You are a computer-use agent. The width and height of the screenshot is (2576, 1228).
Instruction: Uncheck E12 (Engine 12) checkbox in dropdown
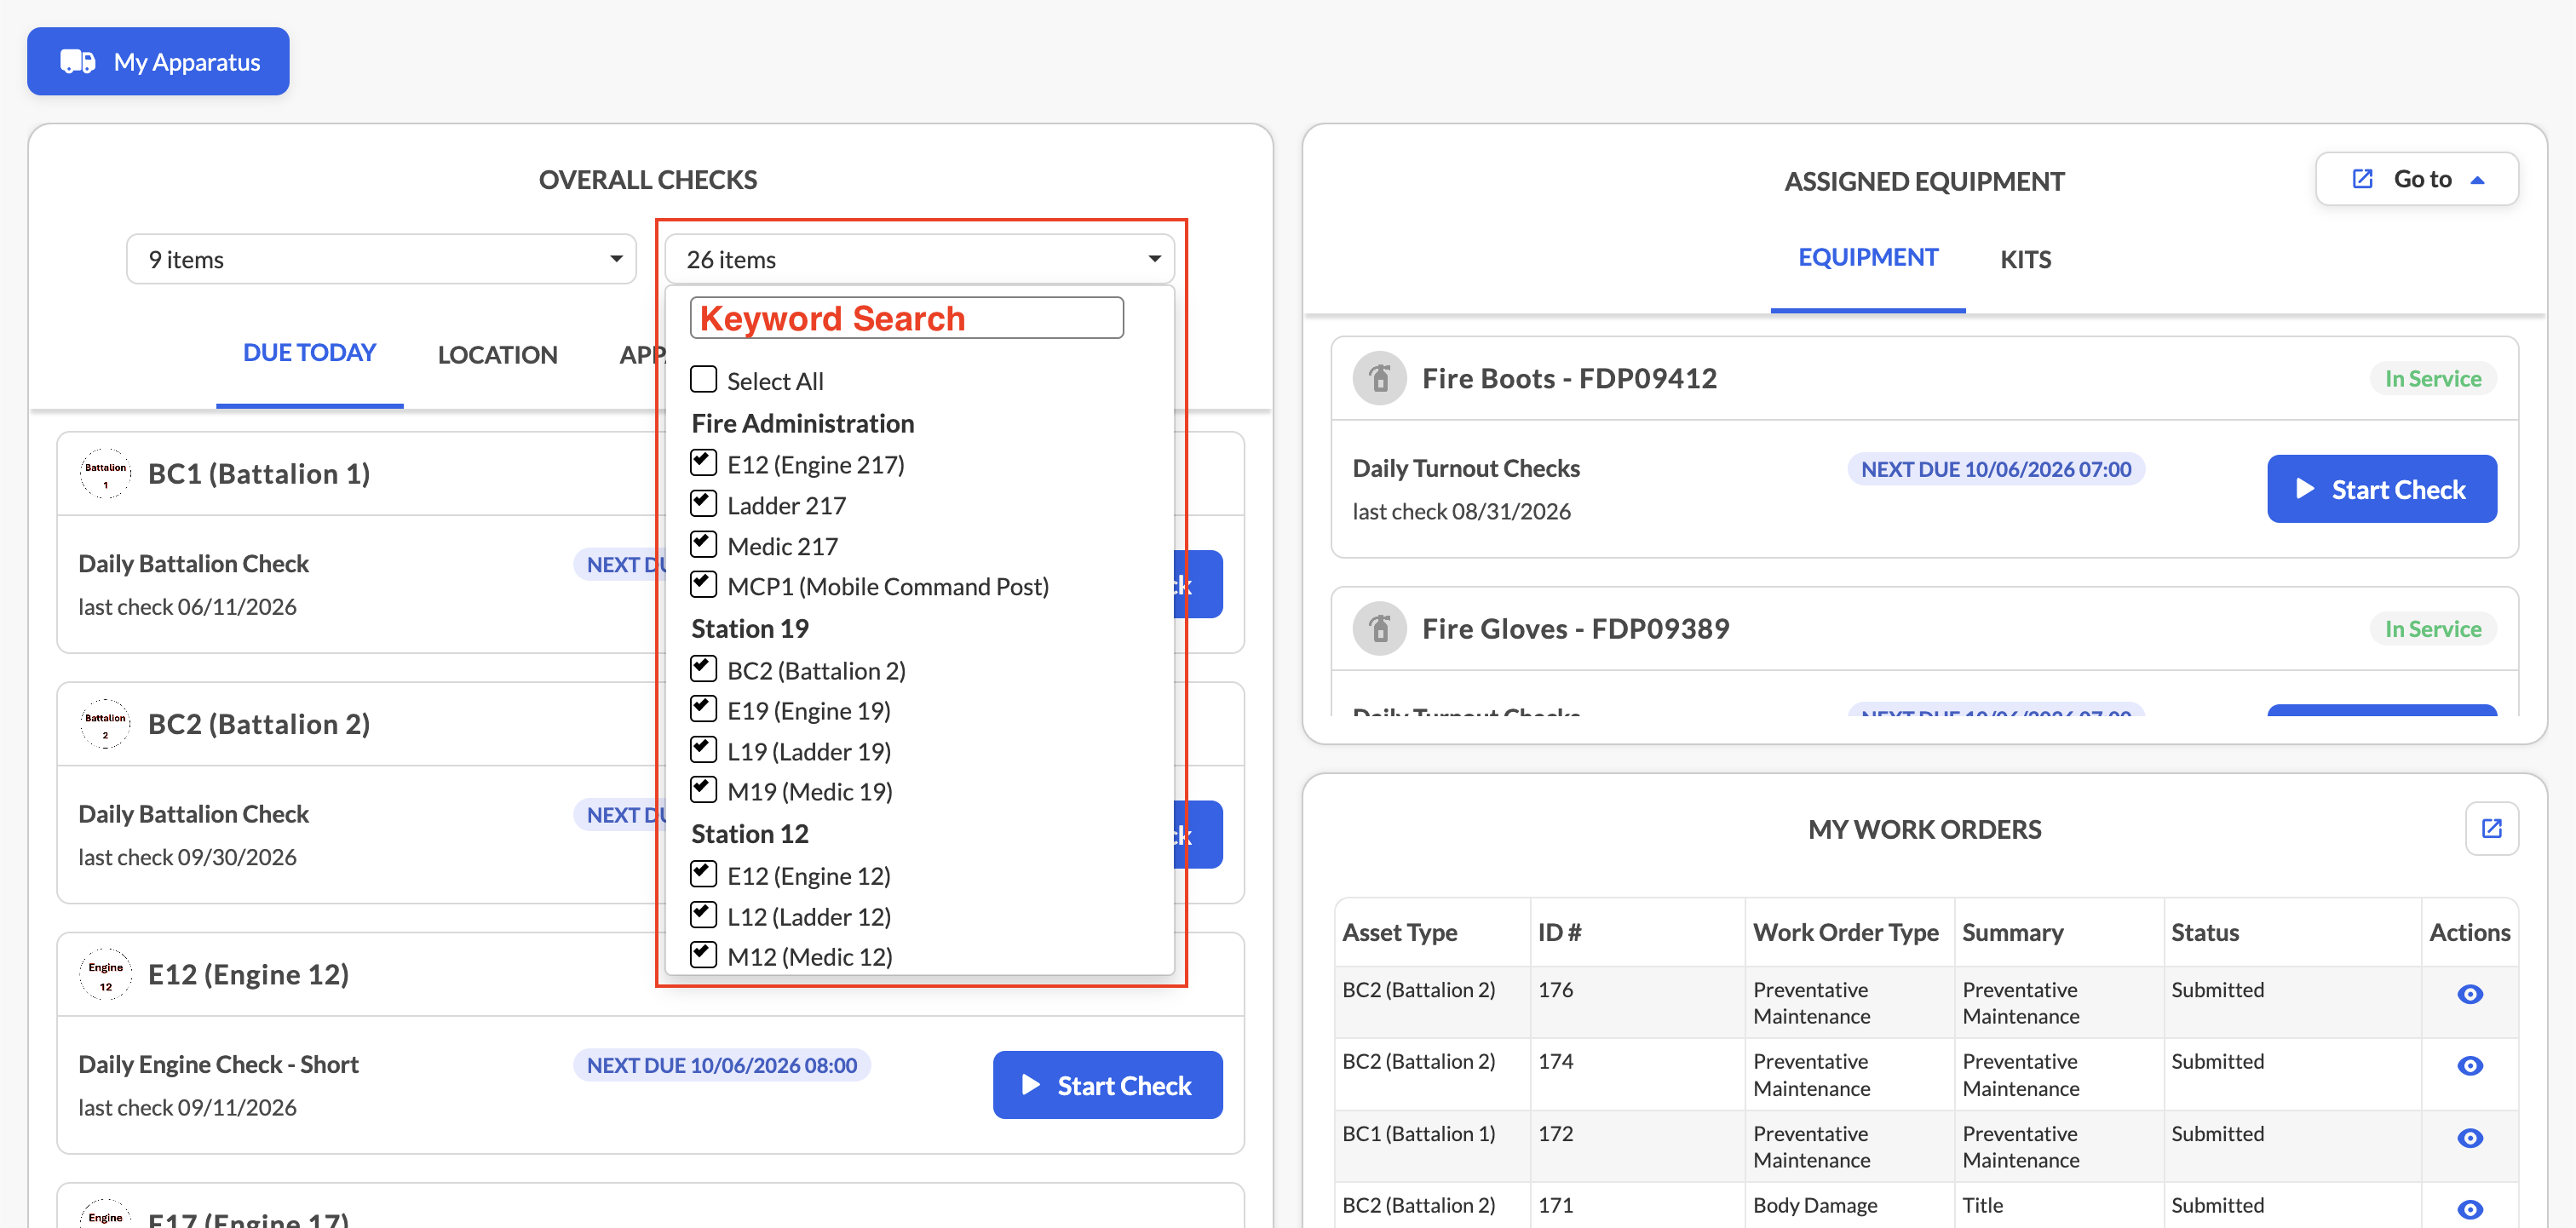coord(704,874)
